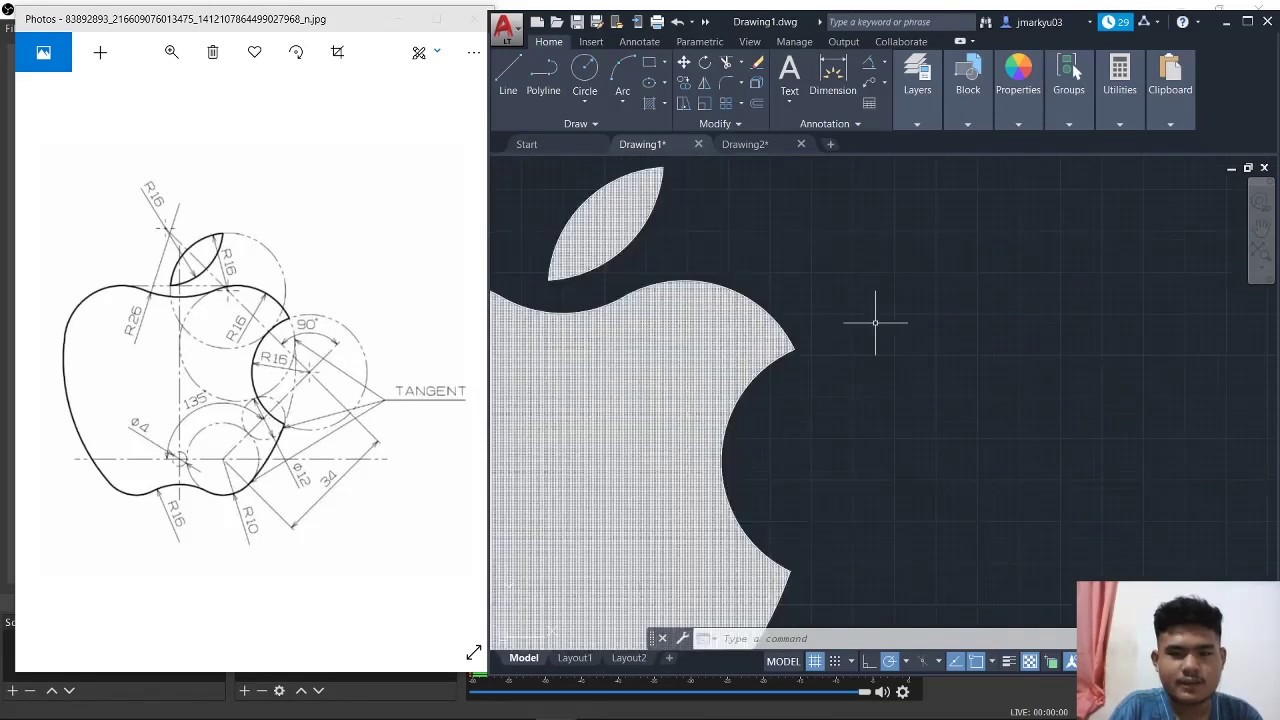This screenshot has height=720, width=1280.
Task: Click the Plot printer icon
Action: pos(657,21)
